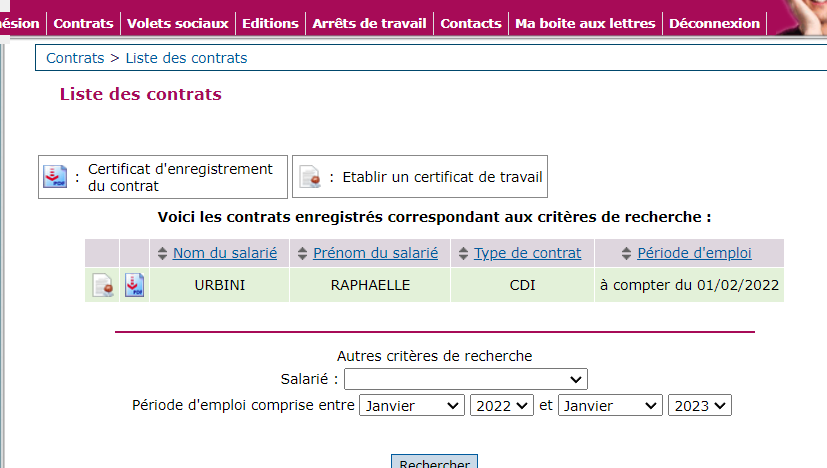This screenshot has width=827, height=468.
Task: Go to Ma boite aux lettres
Action: click(585, 23)
